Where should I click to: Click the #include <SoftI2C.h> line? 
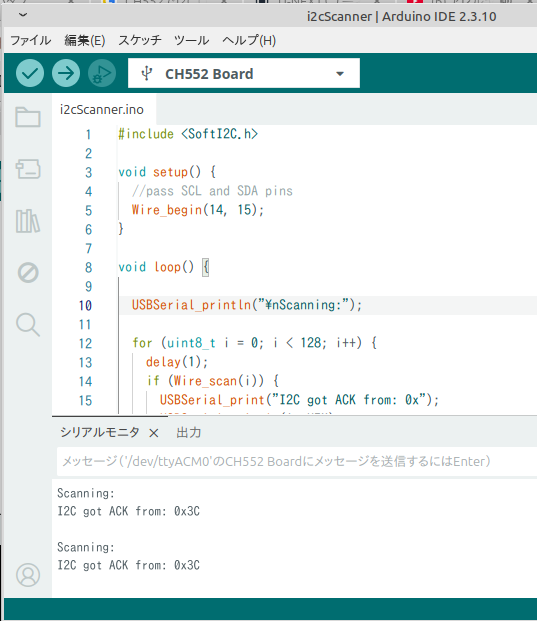click(x=188, y=134)
